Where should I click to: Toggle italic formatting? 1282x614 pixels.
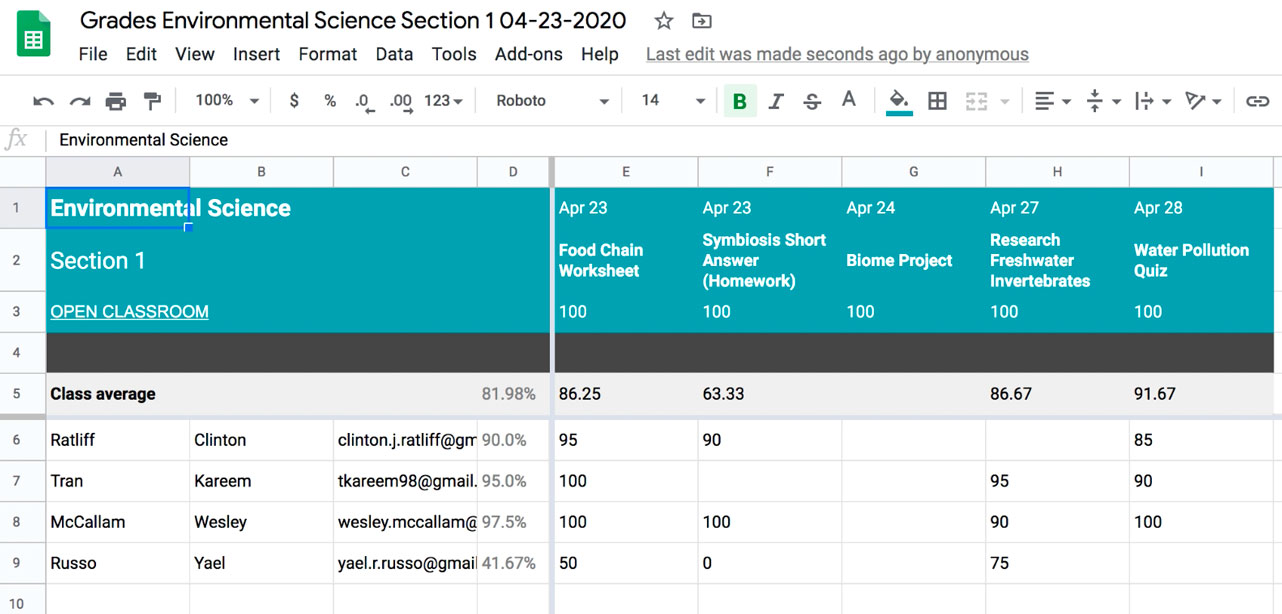pos(778,100)
